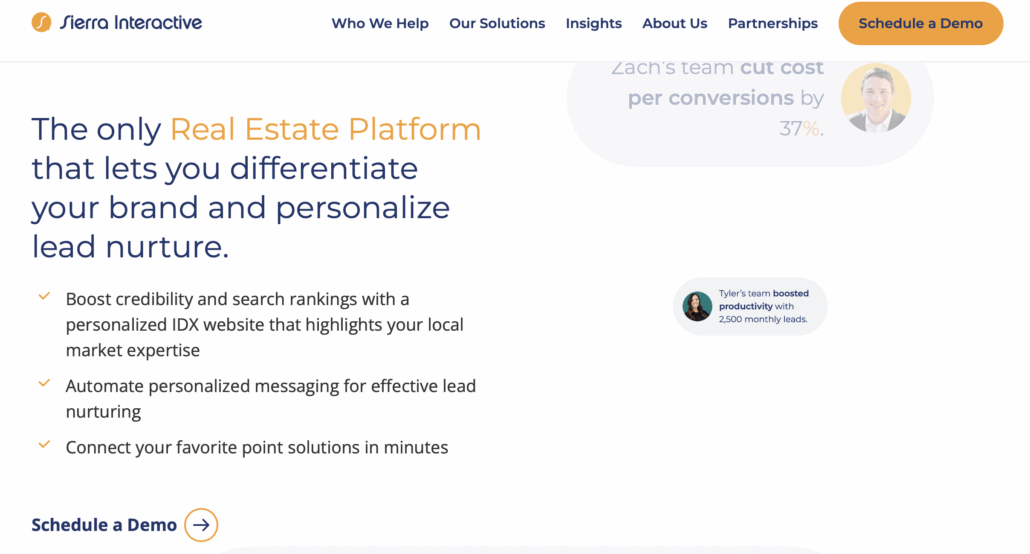The width and height of the screenshot is (1030, 554).
Task: Click the checkmark beside Boost credibility
Action: (x=44, y=296)
